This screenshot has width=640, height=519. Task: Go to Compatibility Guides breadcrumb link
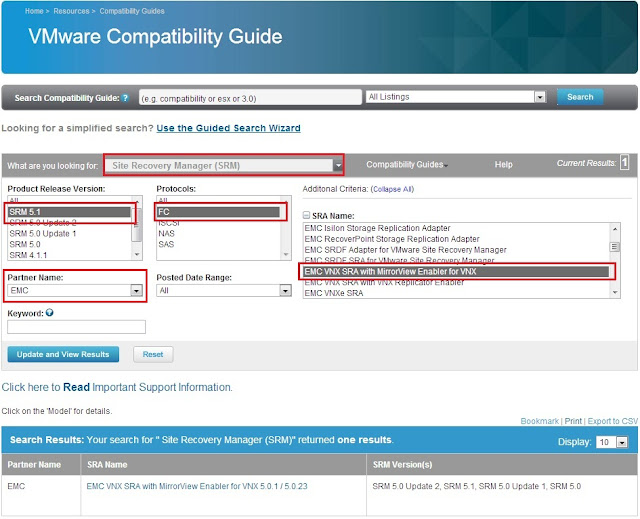pos(132,11)
